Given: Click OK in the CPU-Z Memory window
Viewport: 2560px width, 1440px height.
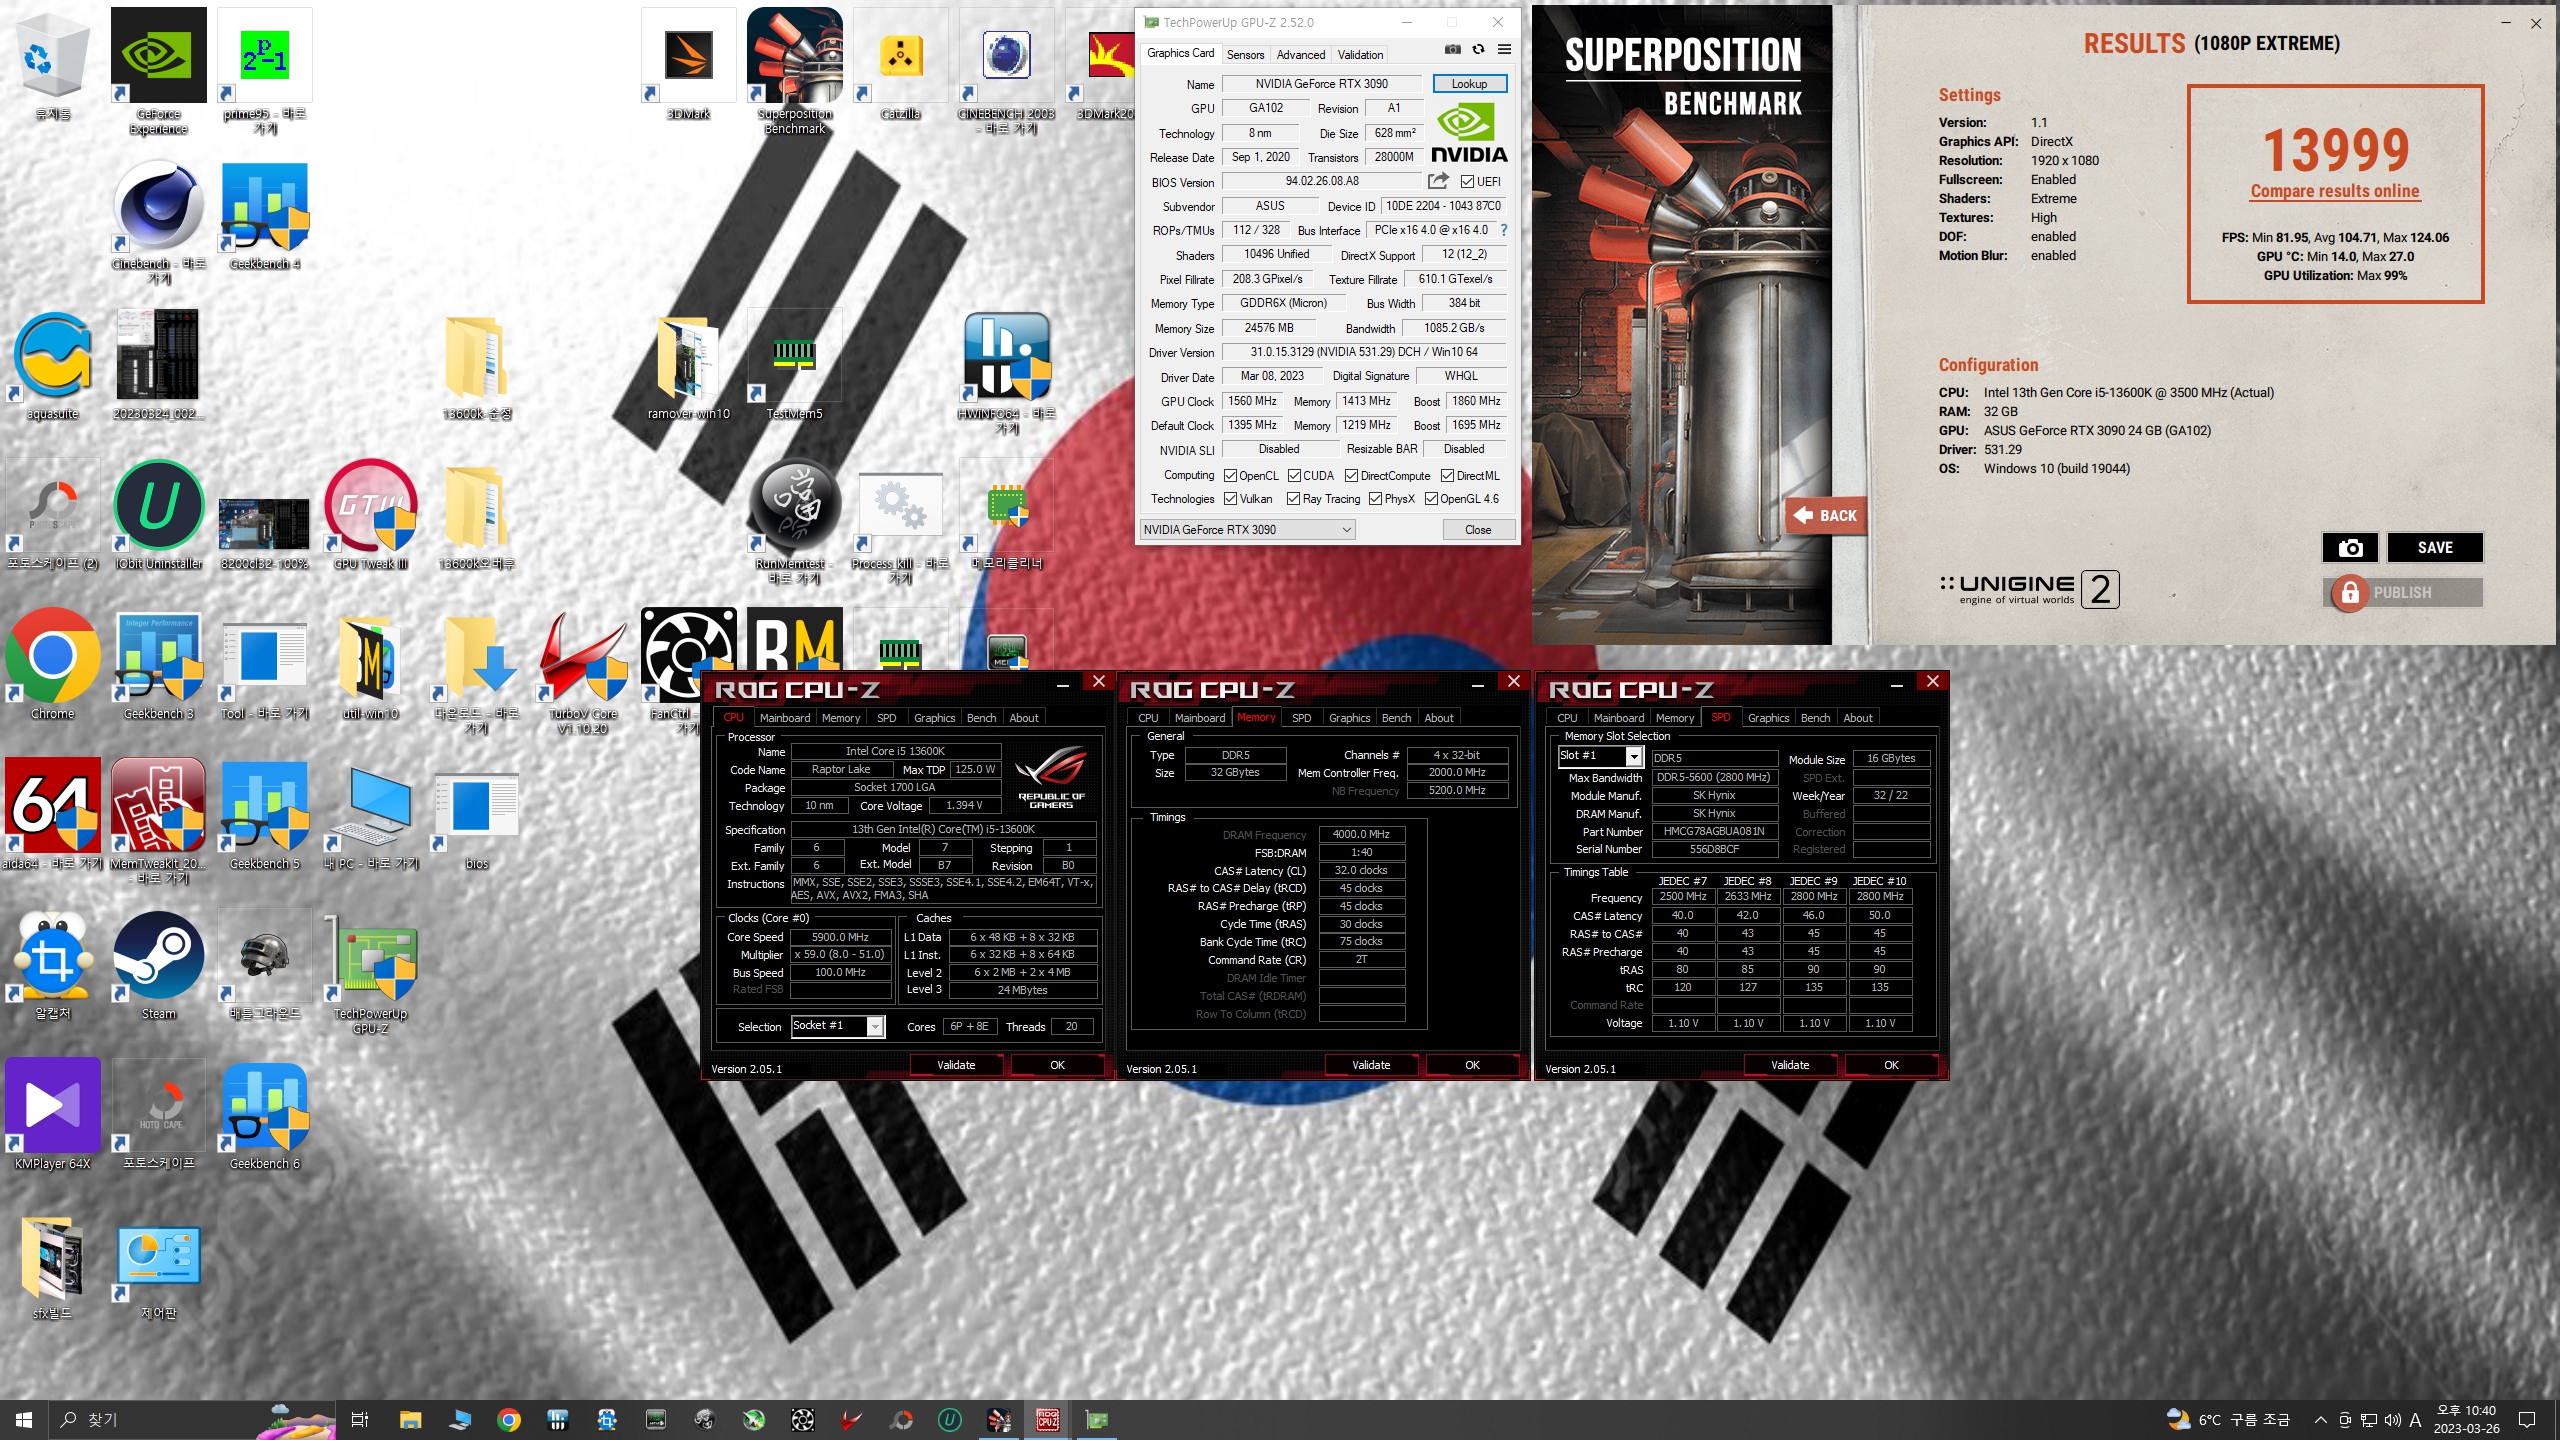Looking at the screenshot, I should [1472, 1065].
